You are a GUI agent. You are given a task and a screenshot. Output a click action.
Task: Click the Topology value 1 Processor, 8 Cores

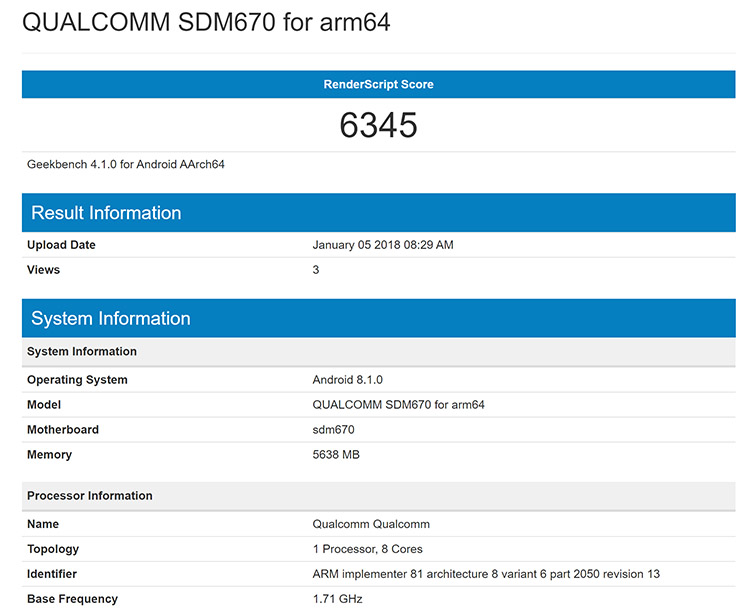(367, 549)
